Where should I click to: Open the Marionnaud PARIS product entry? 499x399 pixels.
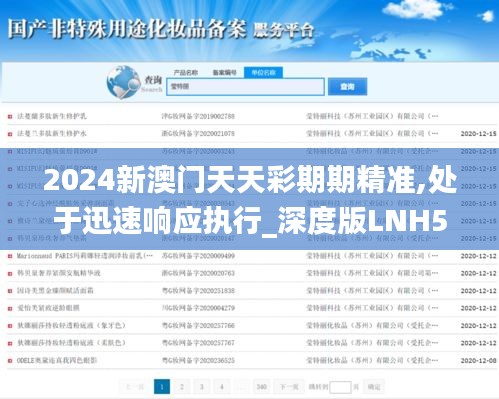click(85, 256)
